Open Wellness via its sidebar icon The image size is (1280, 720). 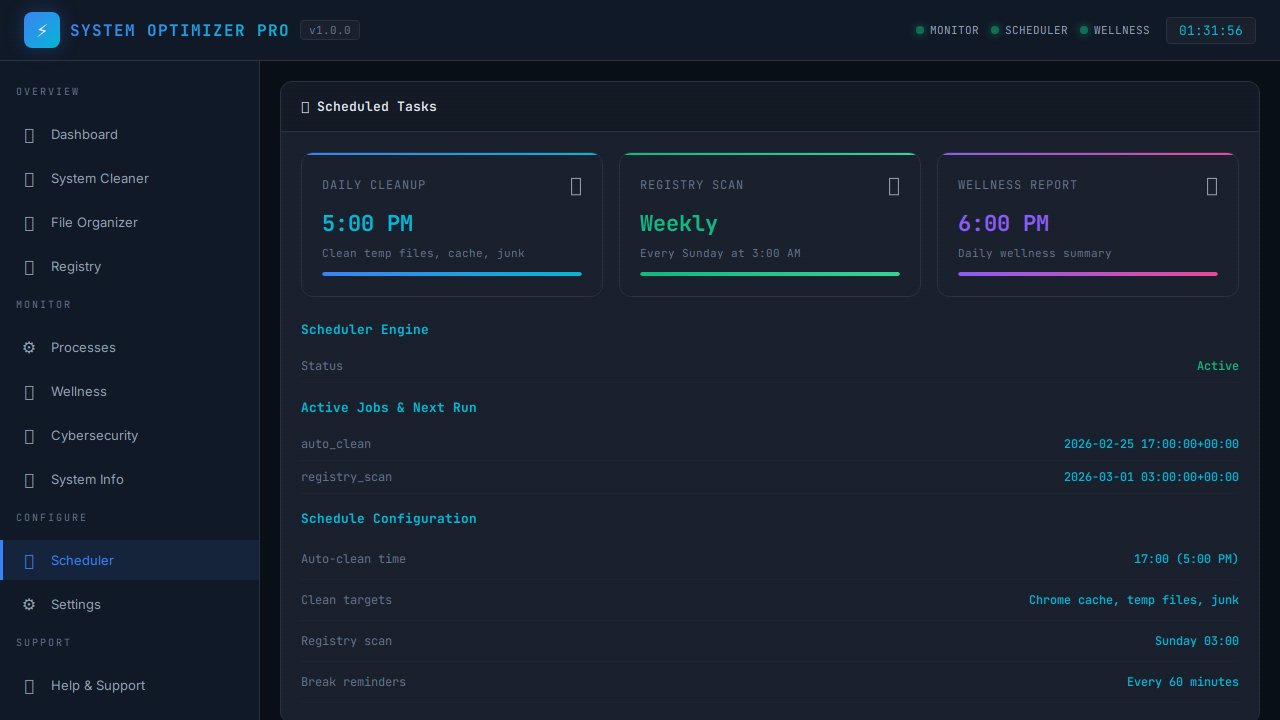click(x=29, y=391)
